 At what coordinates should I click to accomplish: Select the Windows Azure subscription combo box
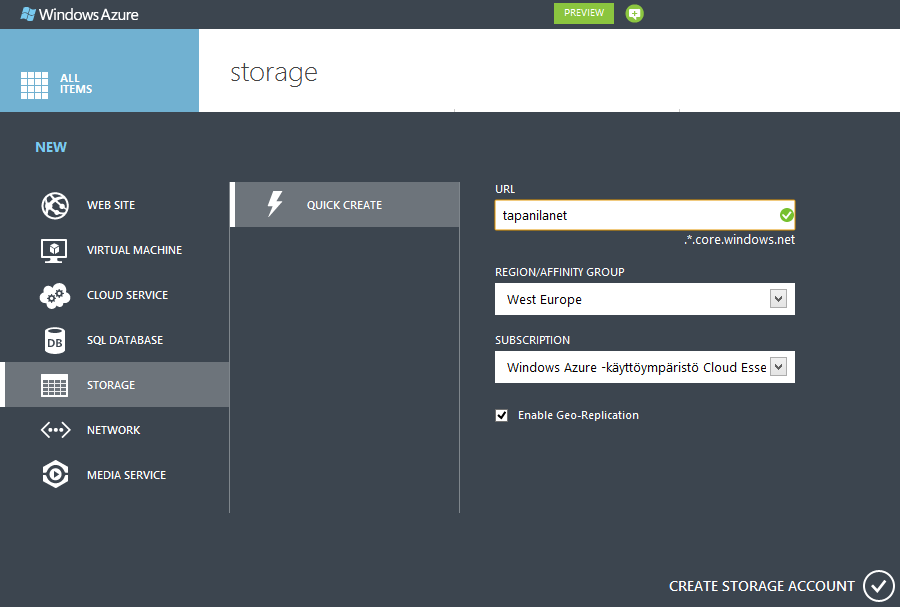[645, 367]
